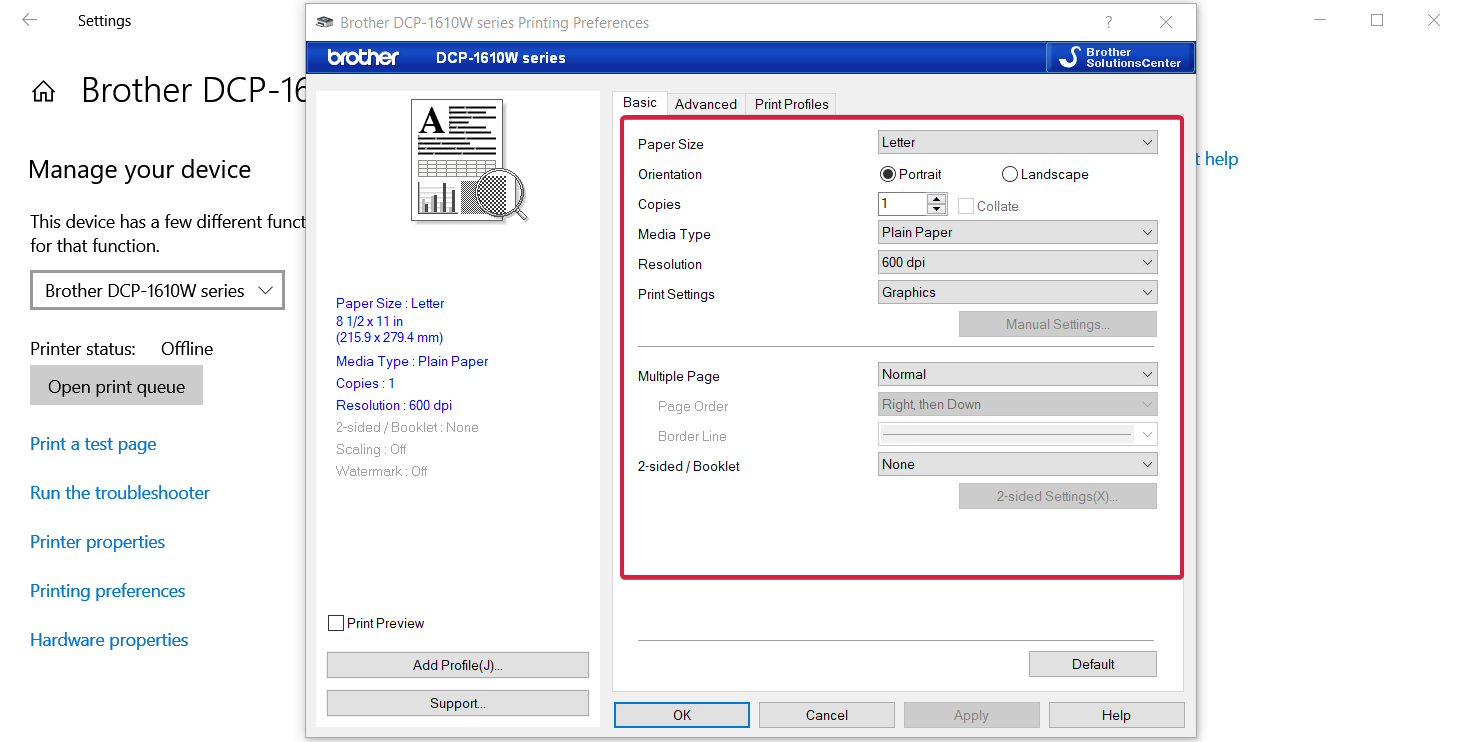This screenshot has height=742, width=1463.
Task: Open the 2-sided / Booklet dropdown
Action: coord(1017,464)
